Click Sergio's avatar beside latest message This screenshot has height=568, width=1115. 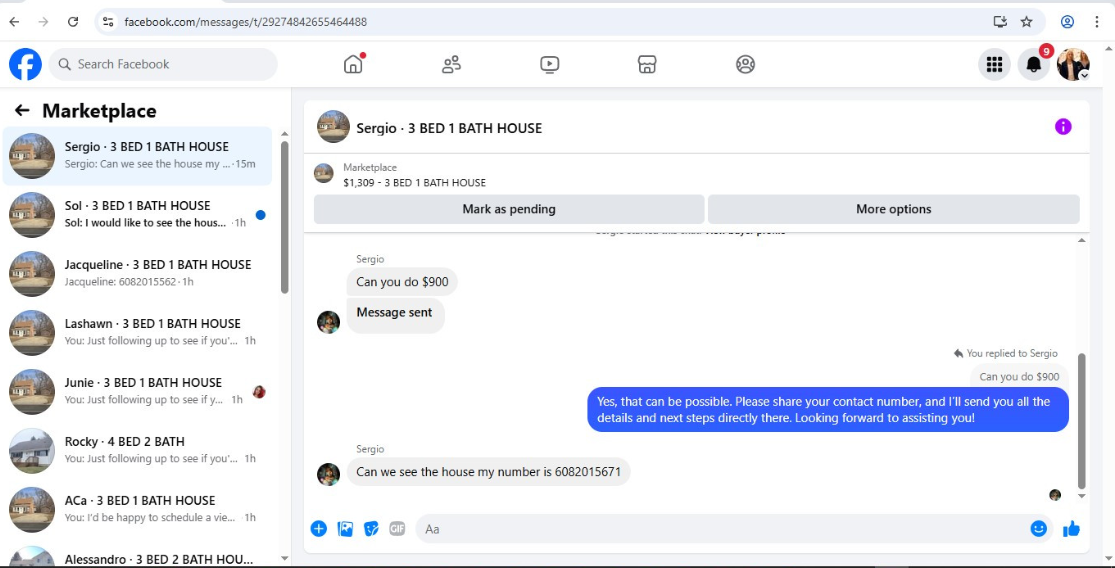coord(329,474)
